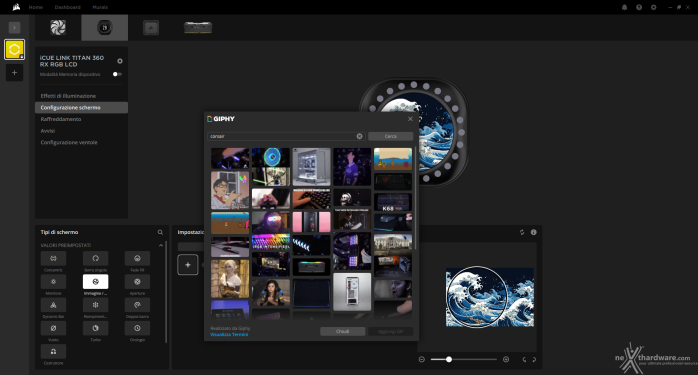Go to Murals tab

pos(100,7)
